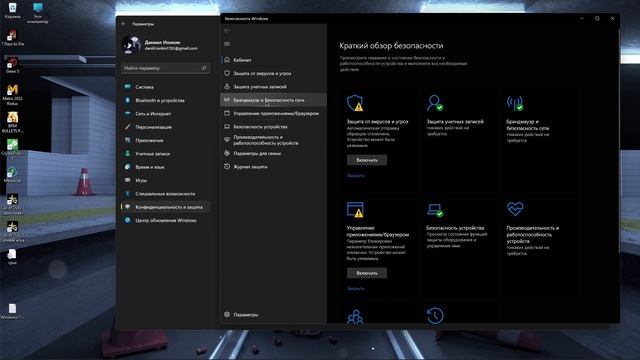This screenshot has width=640, height=360.
Task: Open Брандмауэр и безопасность сети sidebar item
Action: pos(273,100)
